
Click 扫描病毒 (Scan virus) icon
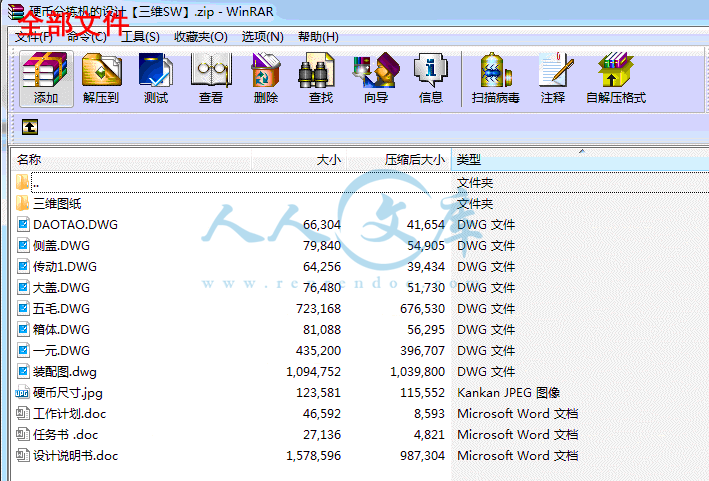tap(496, 78)
